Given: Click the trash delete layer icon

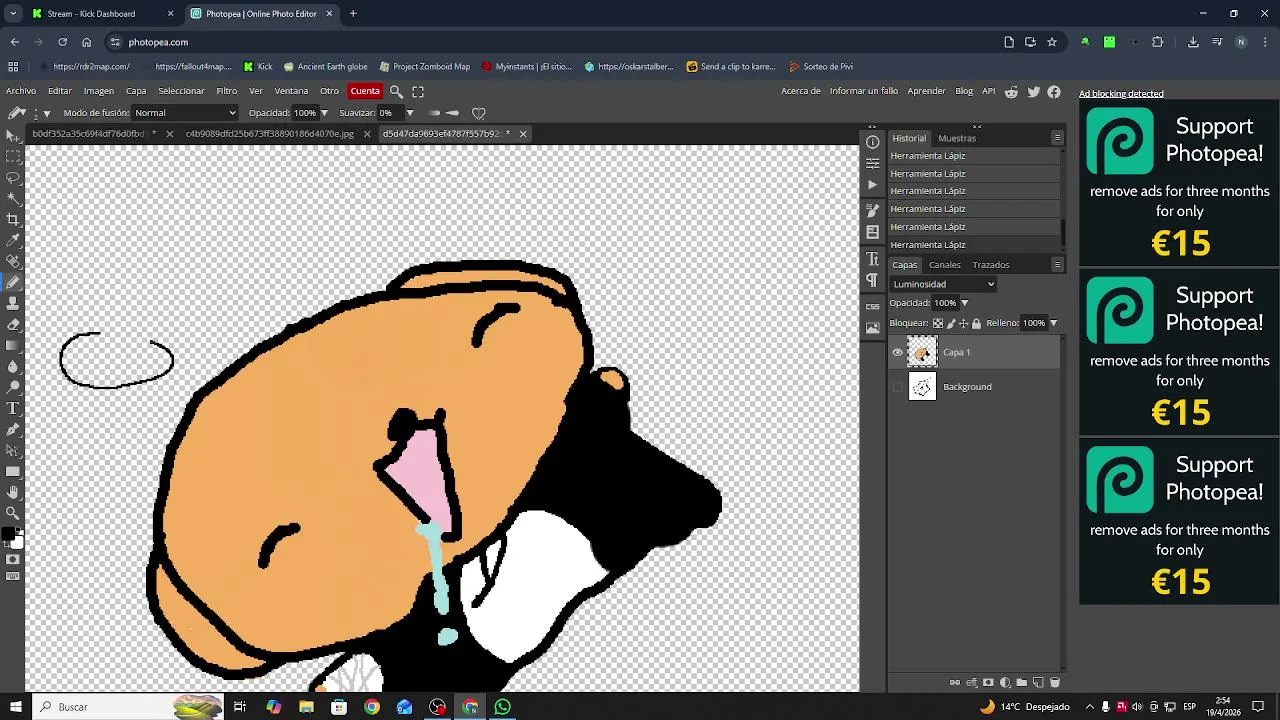Looking at the screenshot, I should click(x=1054, y=683).
